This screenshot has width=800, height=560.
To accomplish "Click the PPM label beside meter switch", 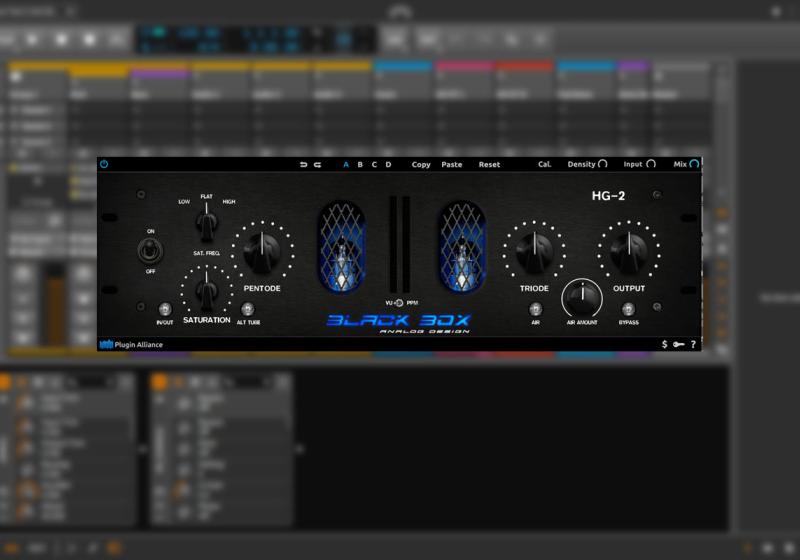I will (412, 303).
